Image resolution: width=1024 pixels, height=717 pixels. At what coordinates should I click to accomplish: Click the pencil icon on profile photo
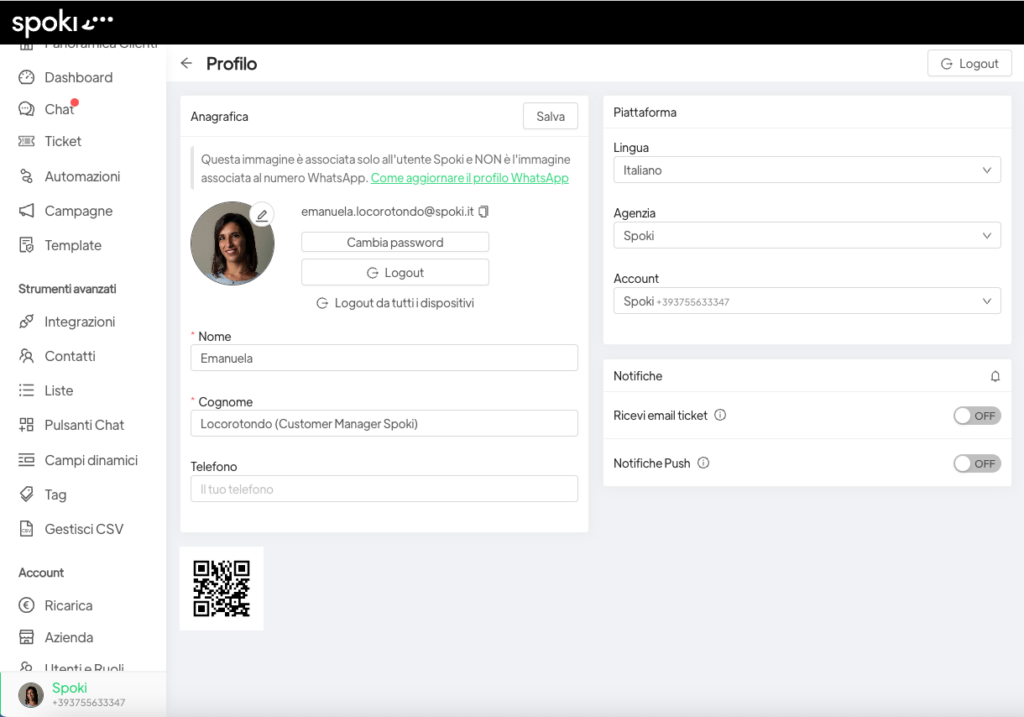click(x=262, y=215)
